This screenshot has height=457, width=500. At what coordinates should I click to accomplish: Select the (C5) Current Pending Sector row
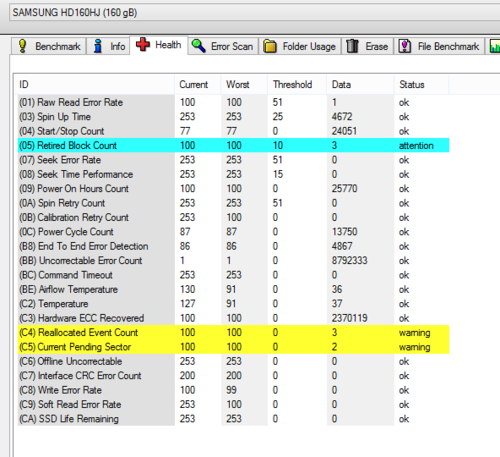233,347
